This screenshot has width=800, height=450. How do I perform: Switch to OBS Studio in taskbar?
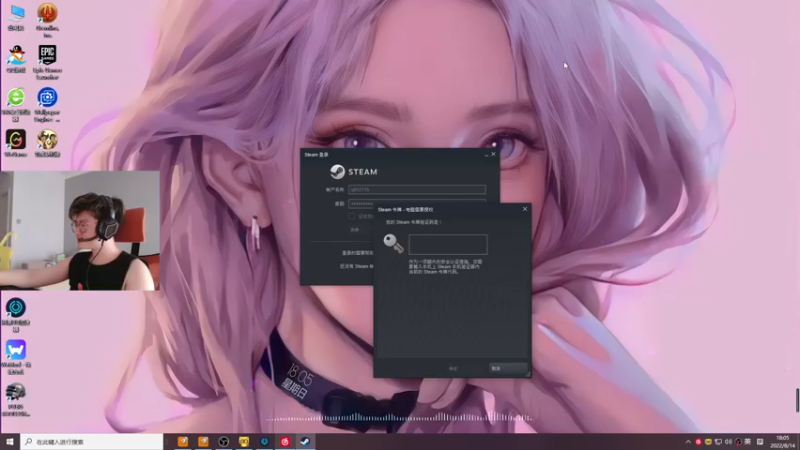pos(223,442)
